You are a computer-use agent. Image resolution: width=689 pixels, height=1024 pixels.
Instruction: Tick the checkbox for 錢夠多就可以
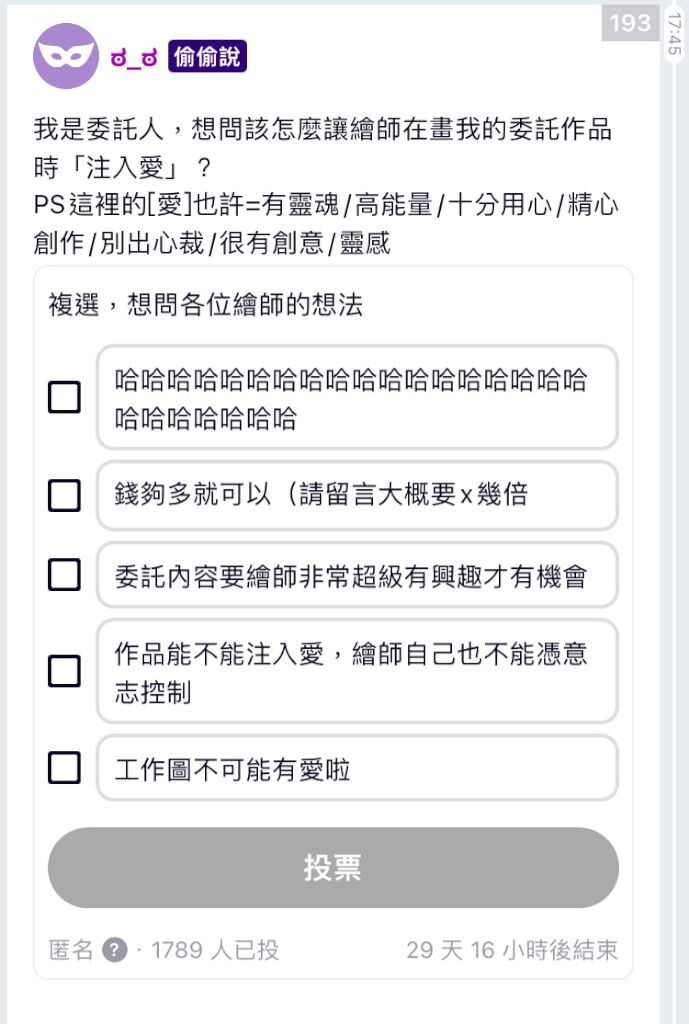(x=65, y=495)
